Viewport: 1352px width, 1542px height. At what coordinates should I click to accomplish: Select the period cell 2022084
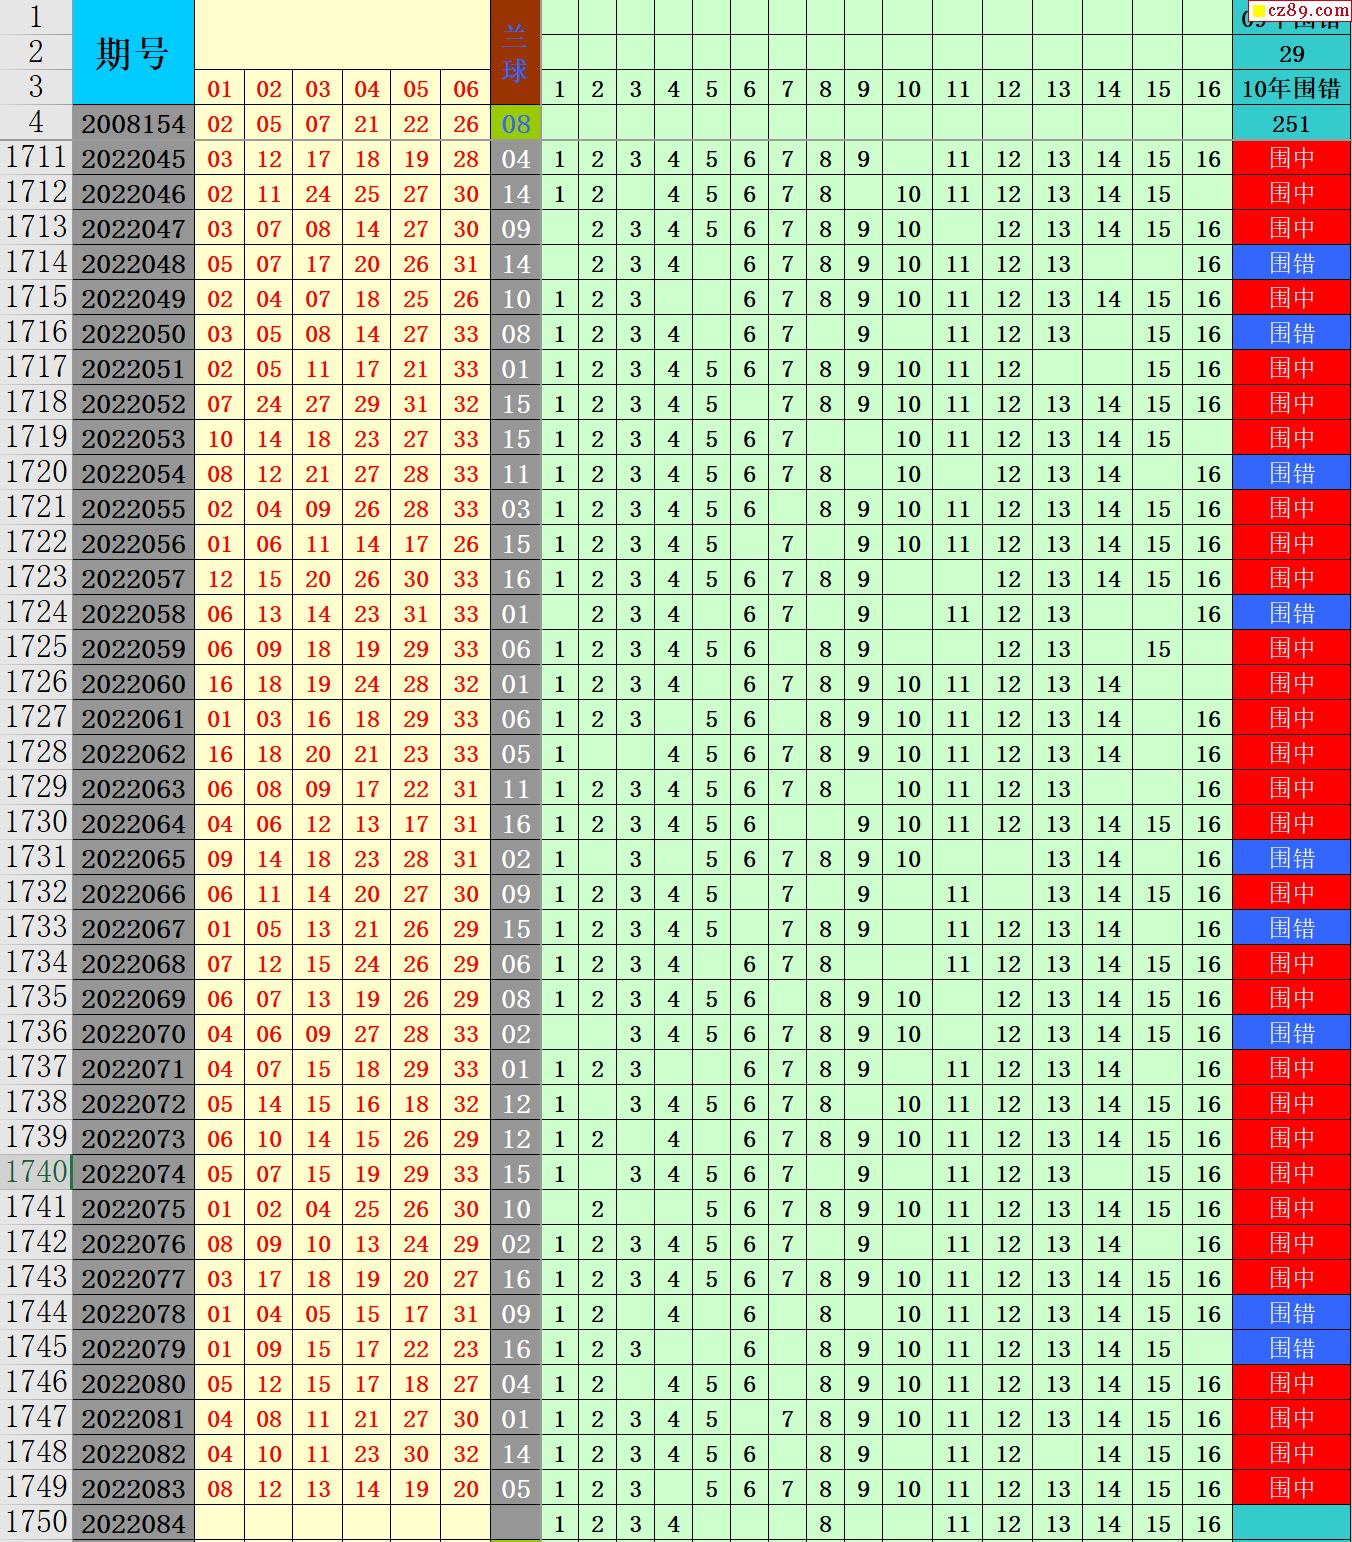pos(133,1524)
